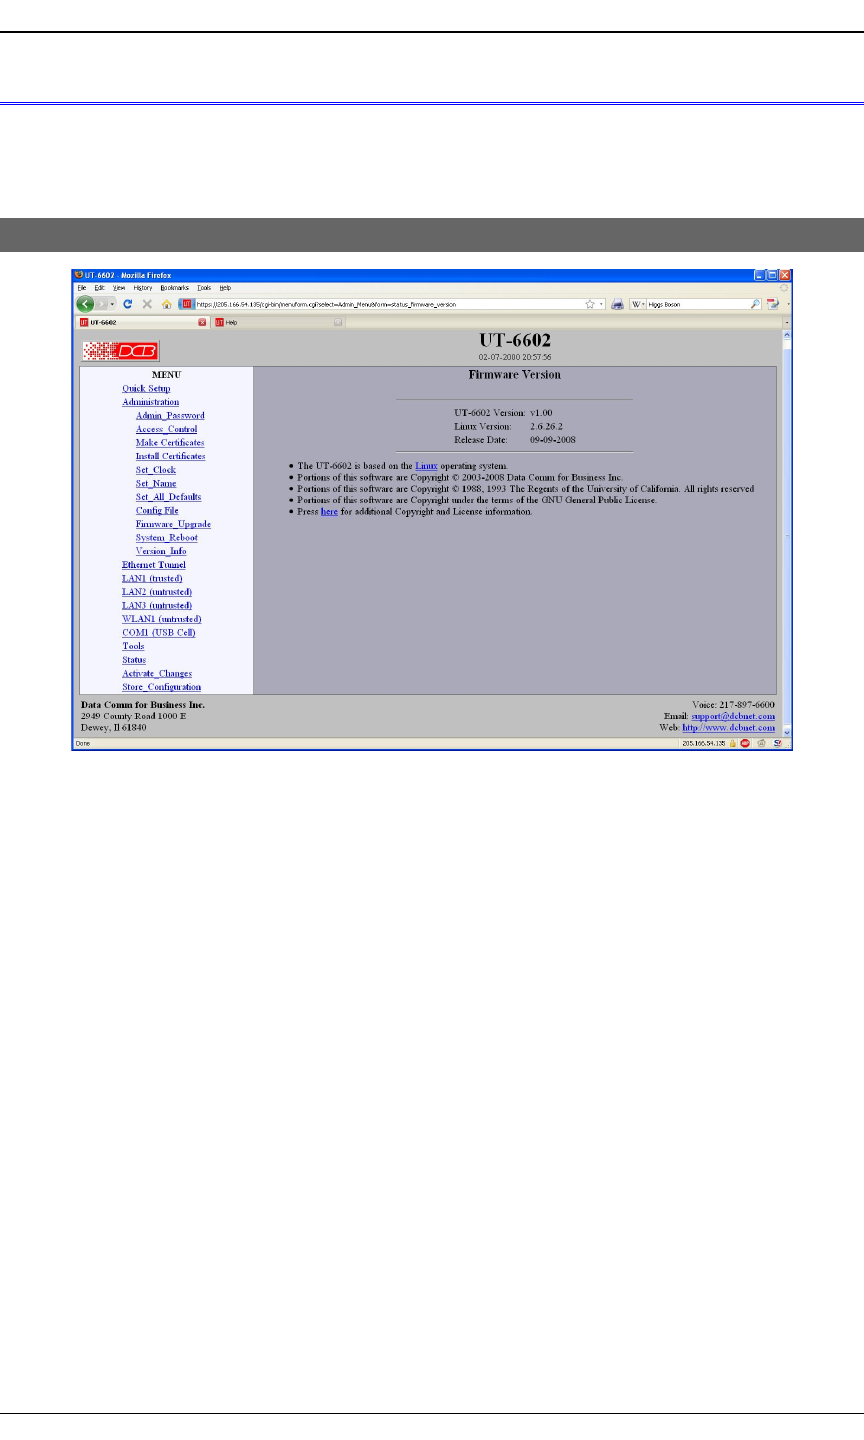Click 'UT-6602 Version: v1.00' text

click(503, 412)
